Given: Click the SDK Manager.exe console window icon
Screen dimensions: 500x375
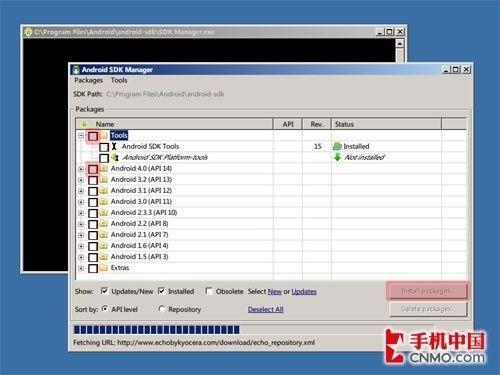Looking at the screenshot, I should (28, 32).
